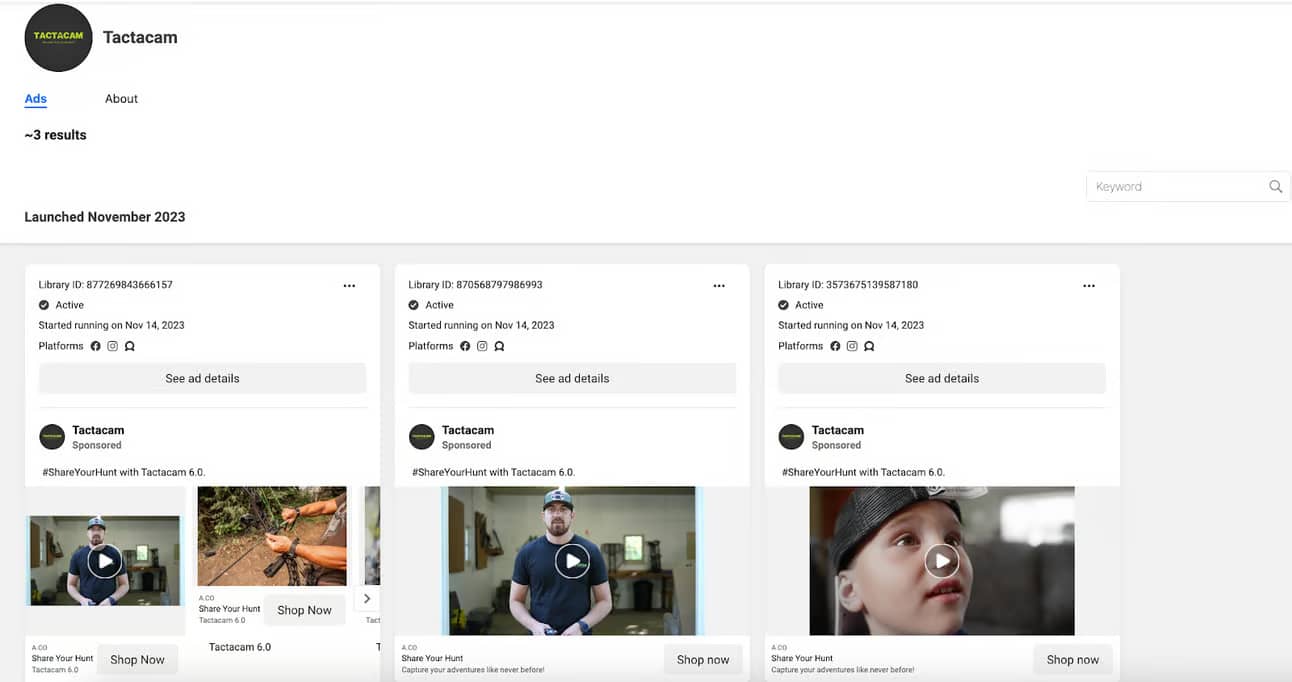Switch to the About tab
The image size is (1292, 682).
click(121, 98)
